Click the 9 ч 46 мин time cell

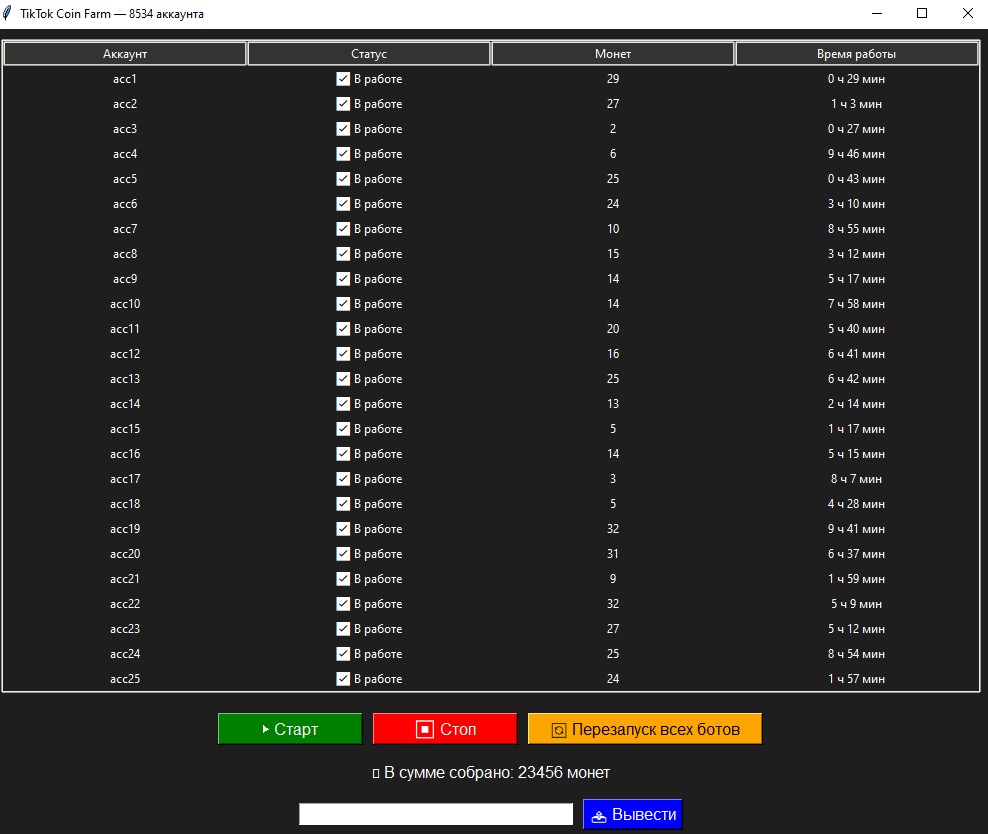856,154
